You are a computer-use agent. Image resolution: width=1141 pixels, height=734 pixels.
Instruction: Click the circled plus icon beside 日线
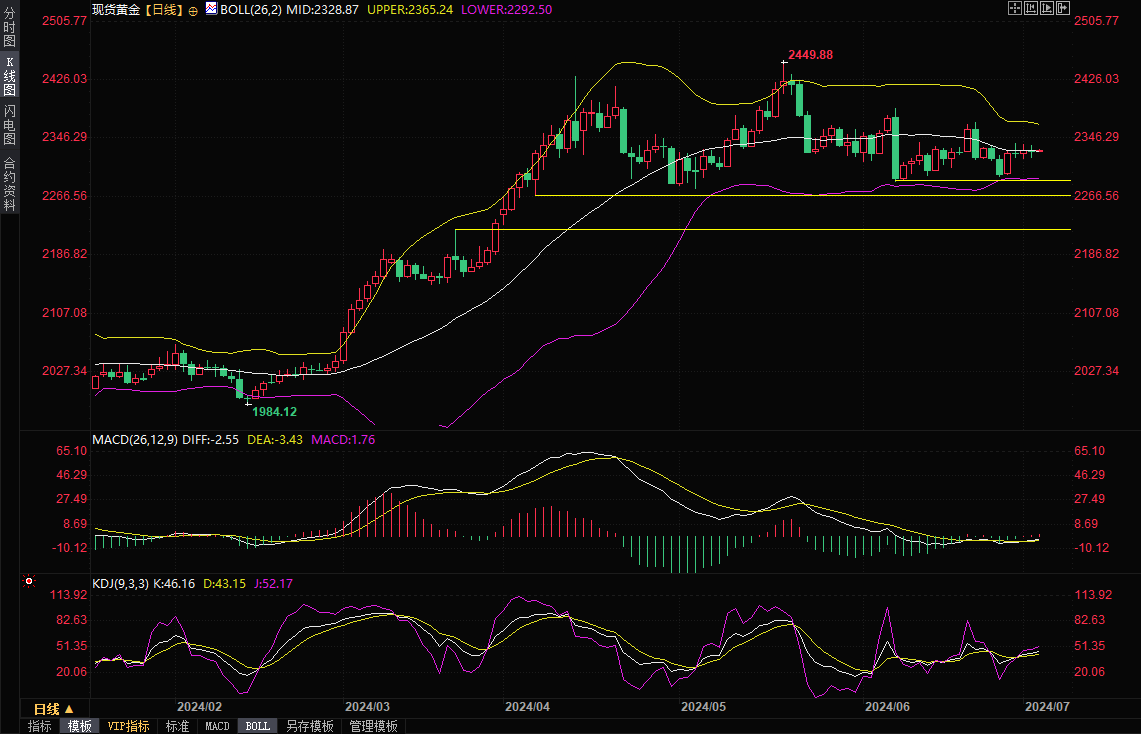(193, 10)
